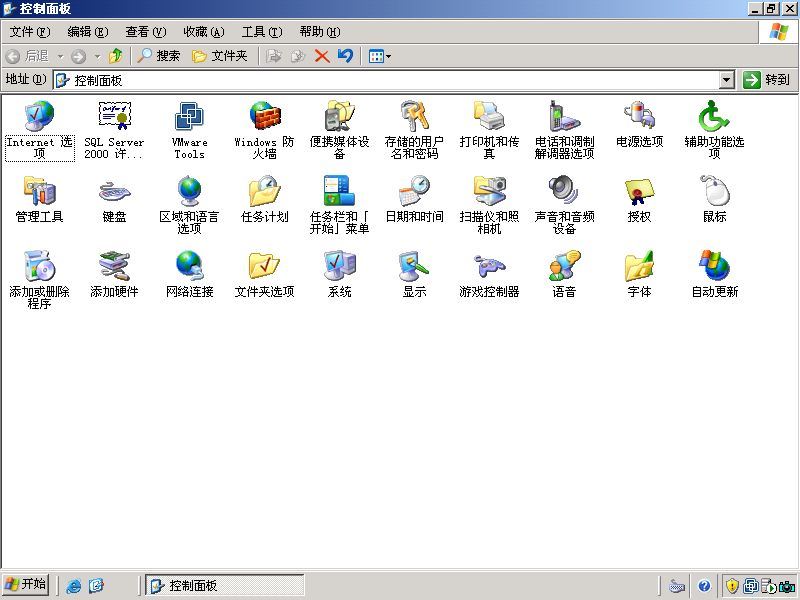Open the 文件(F) menu
800x600 pixels.
click(30, 32)
